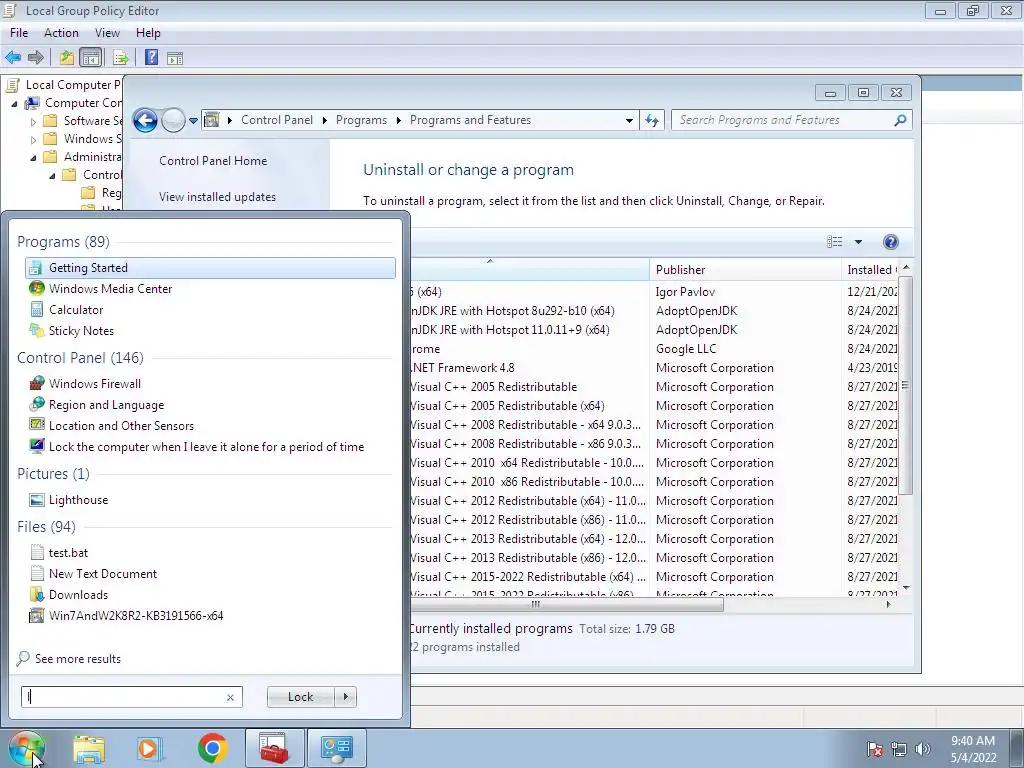Click the show/hide action pane toolbar icon

(174, 58)
